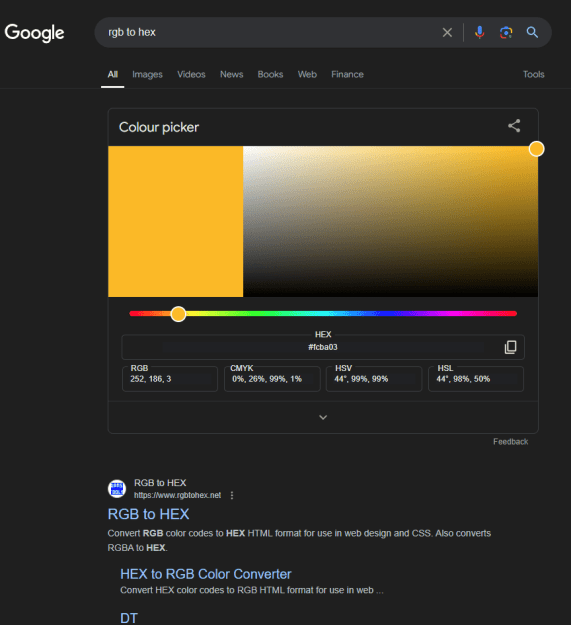Open the search Tools options

[x=534, y=75]
